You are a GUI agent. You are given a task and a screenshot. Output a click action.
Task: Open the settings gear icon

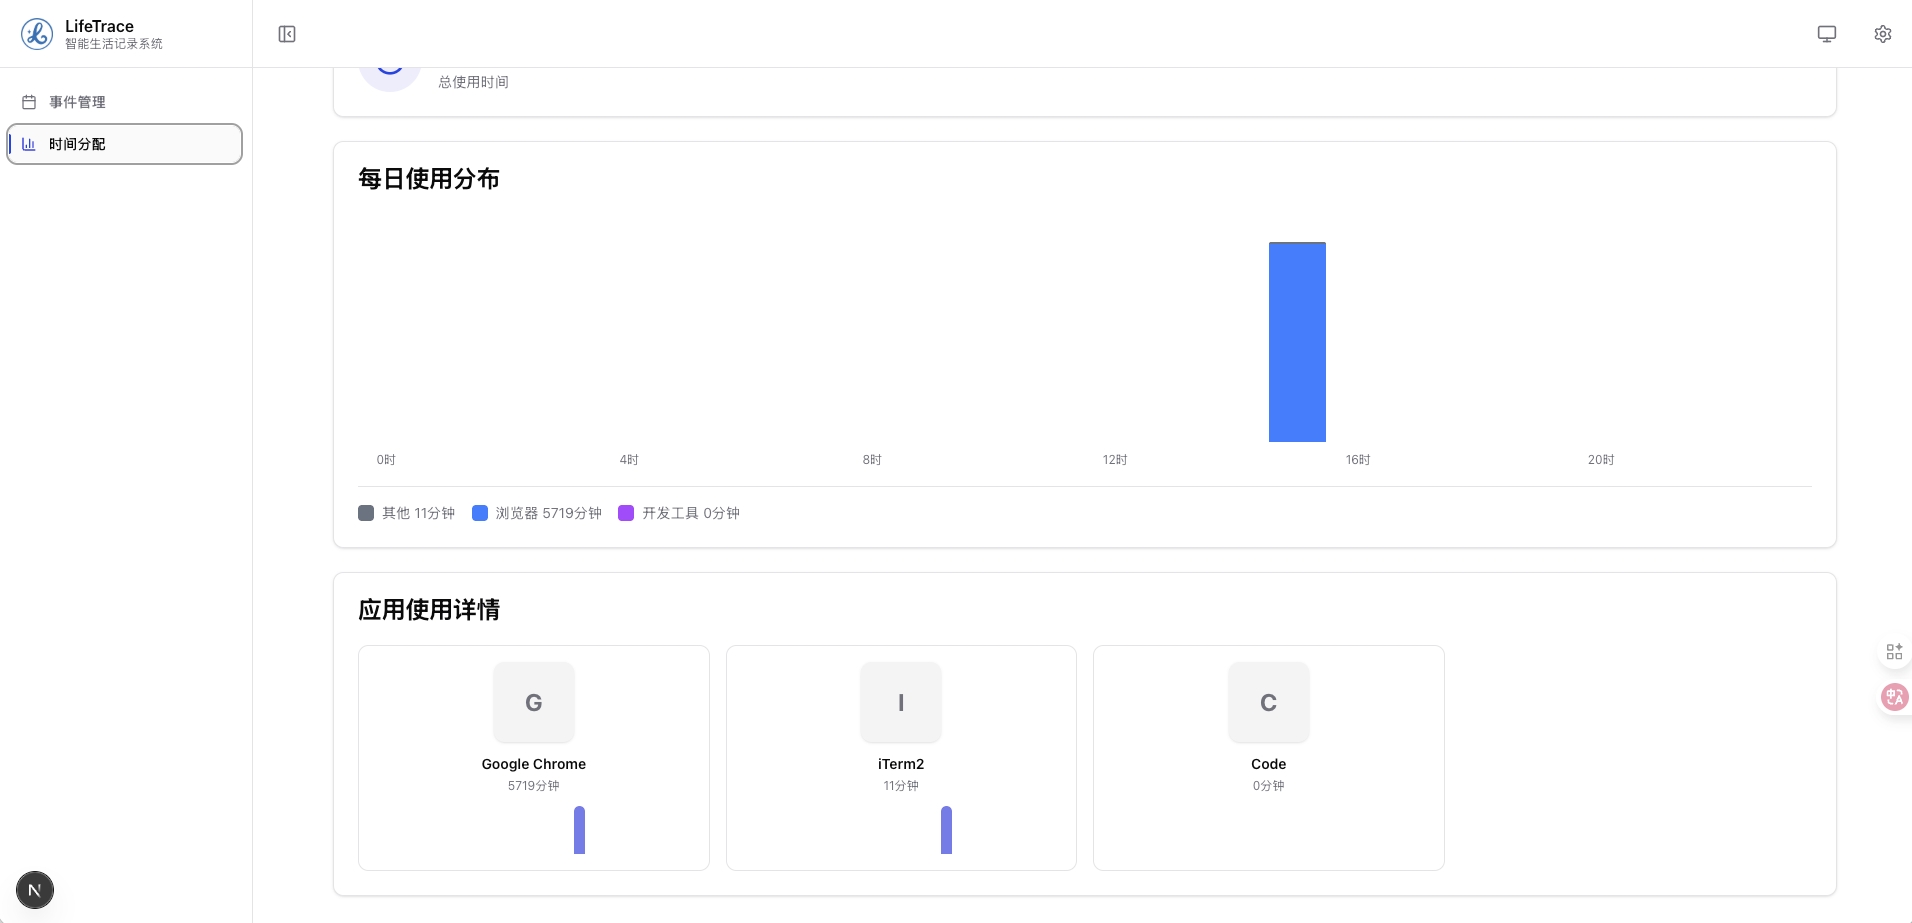click(1882, 34)
